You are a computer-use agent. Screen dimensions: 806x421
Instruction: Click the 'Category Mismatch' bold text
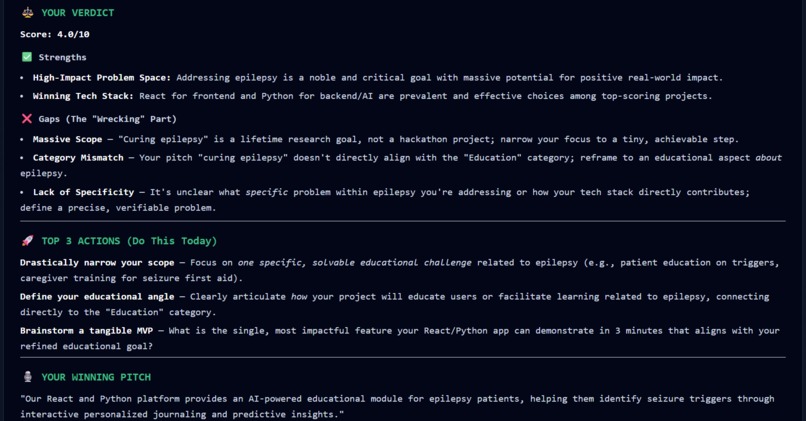78,158
